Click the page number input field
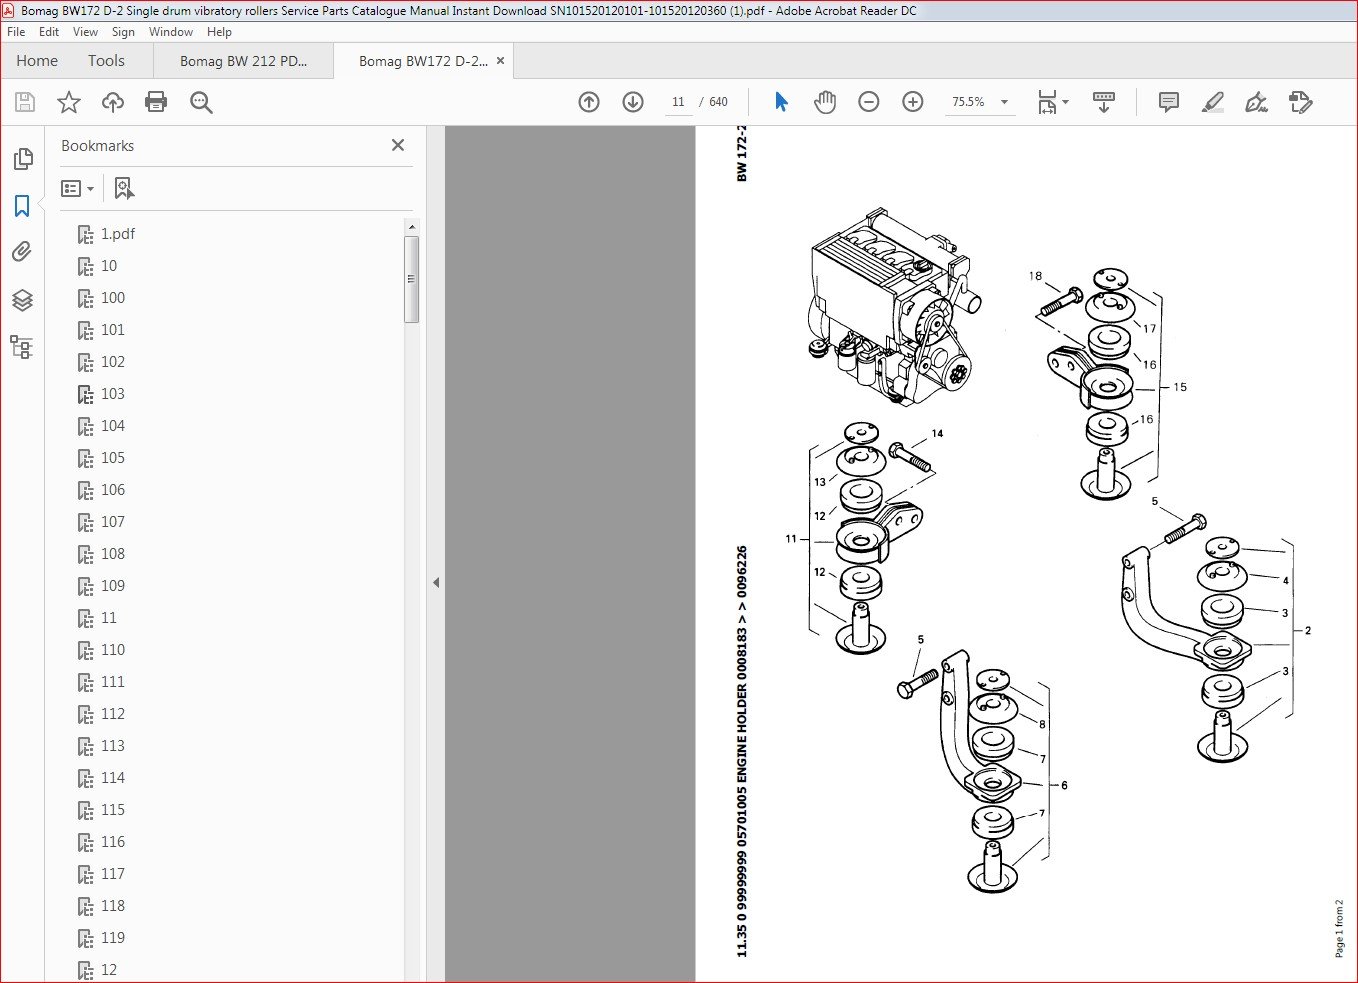1358x983 pixels. (x=678, y=102)
